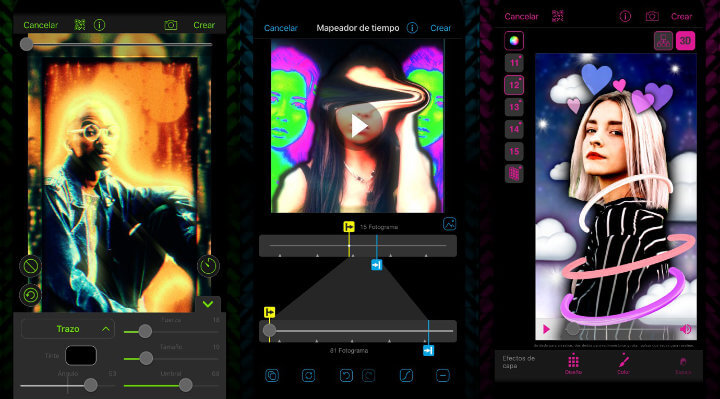Tap Cancelar in the pink editor screen

[x=521, y=17]
